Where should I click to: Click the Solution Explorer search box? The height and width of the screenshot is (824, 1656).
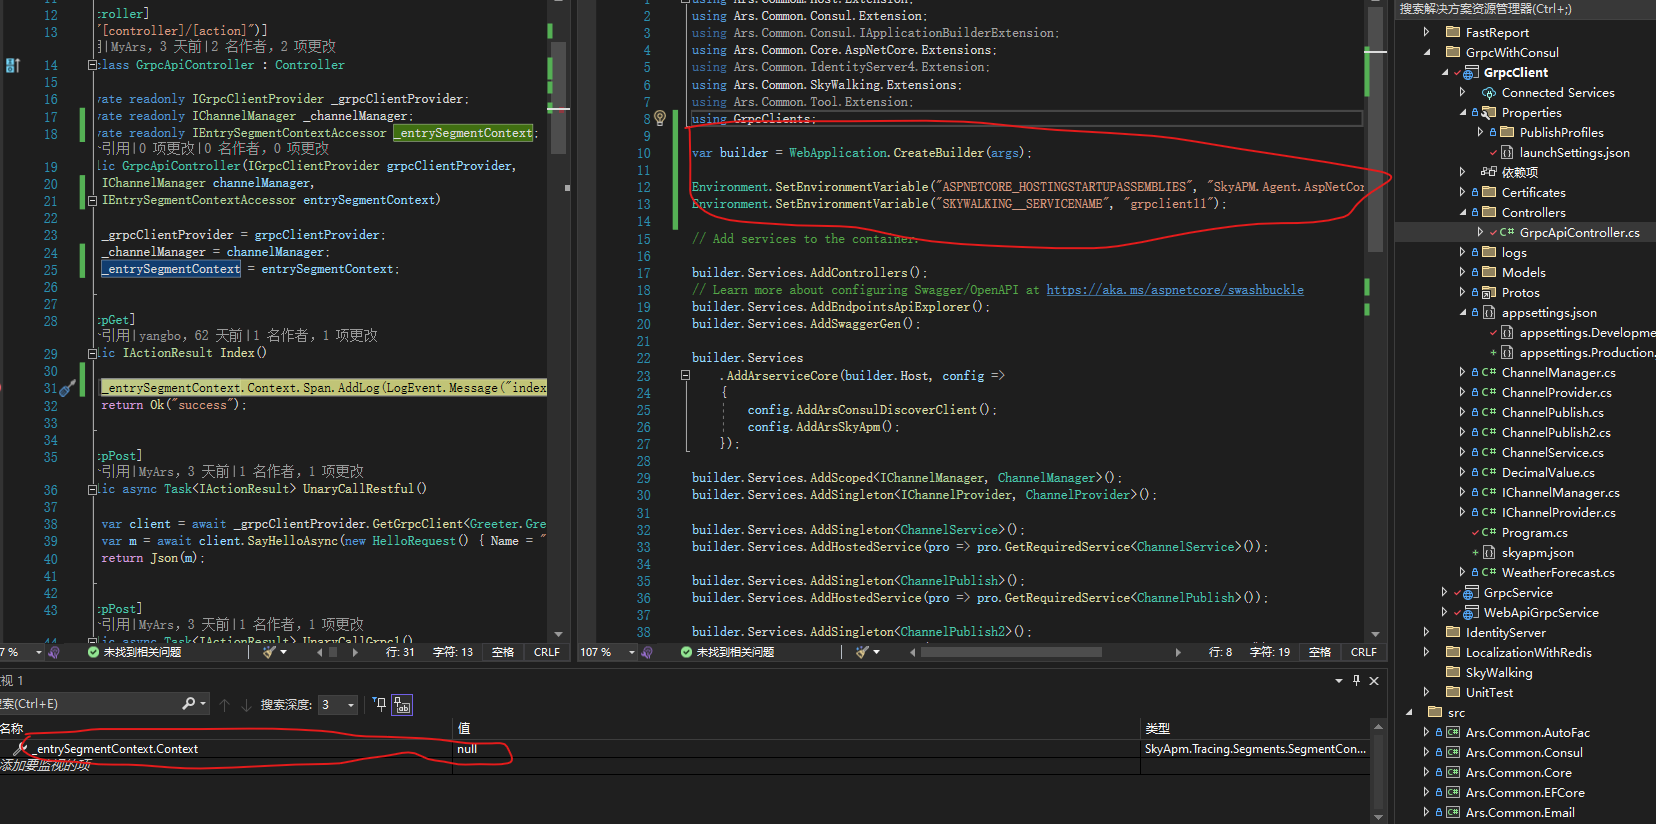click(x=1524, y=9)
